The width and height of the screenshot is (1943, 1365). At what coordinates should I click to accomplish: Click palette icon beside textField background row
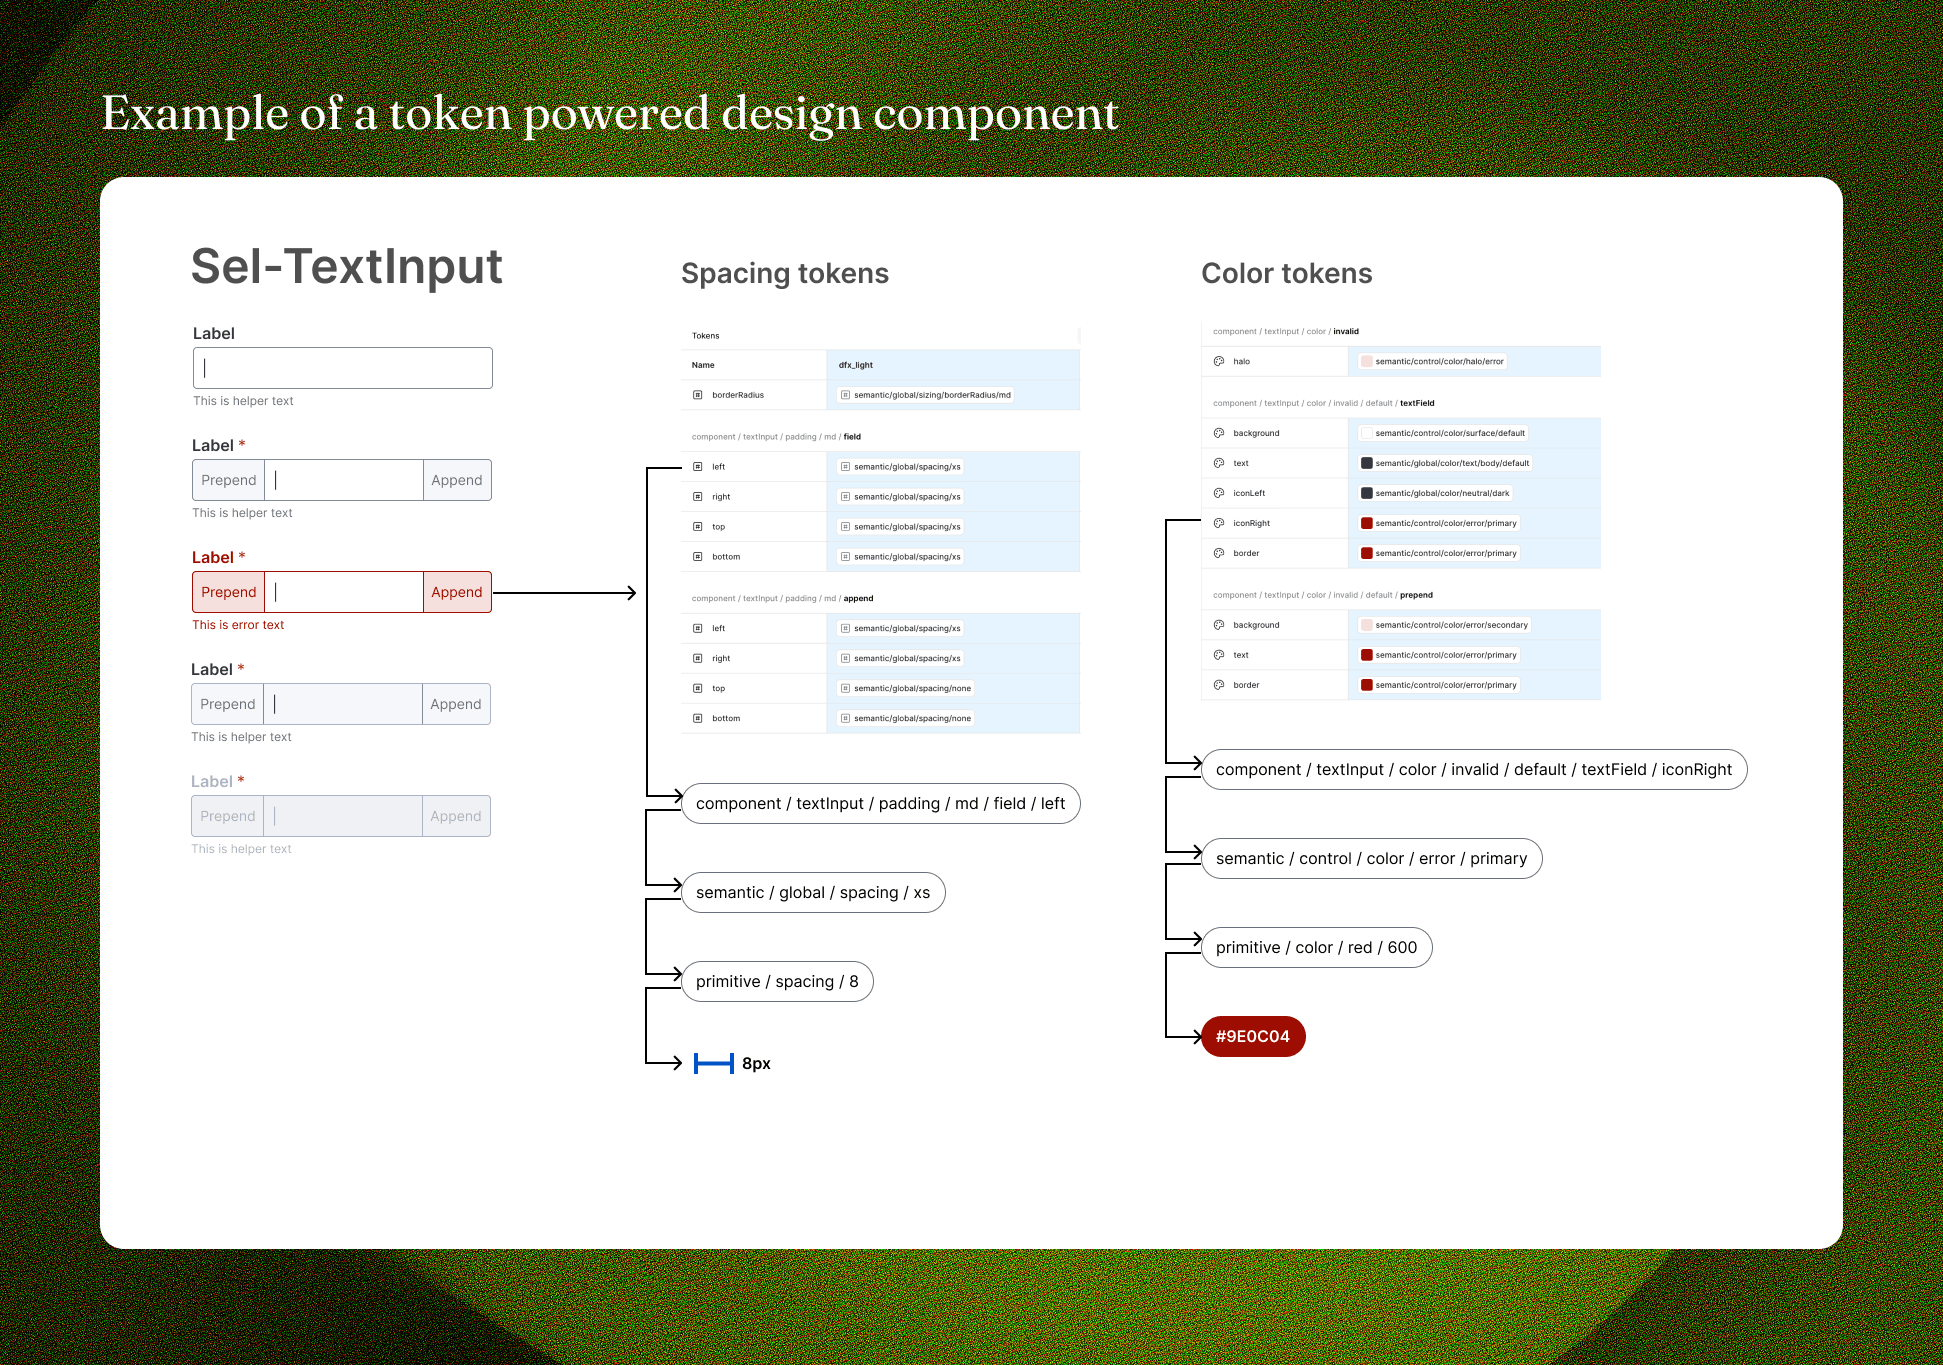click(1219, 433)
